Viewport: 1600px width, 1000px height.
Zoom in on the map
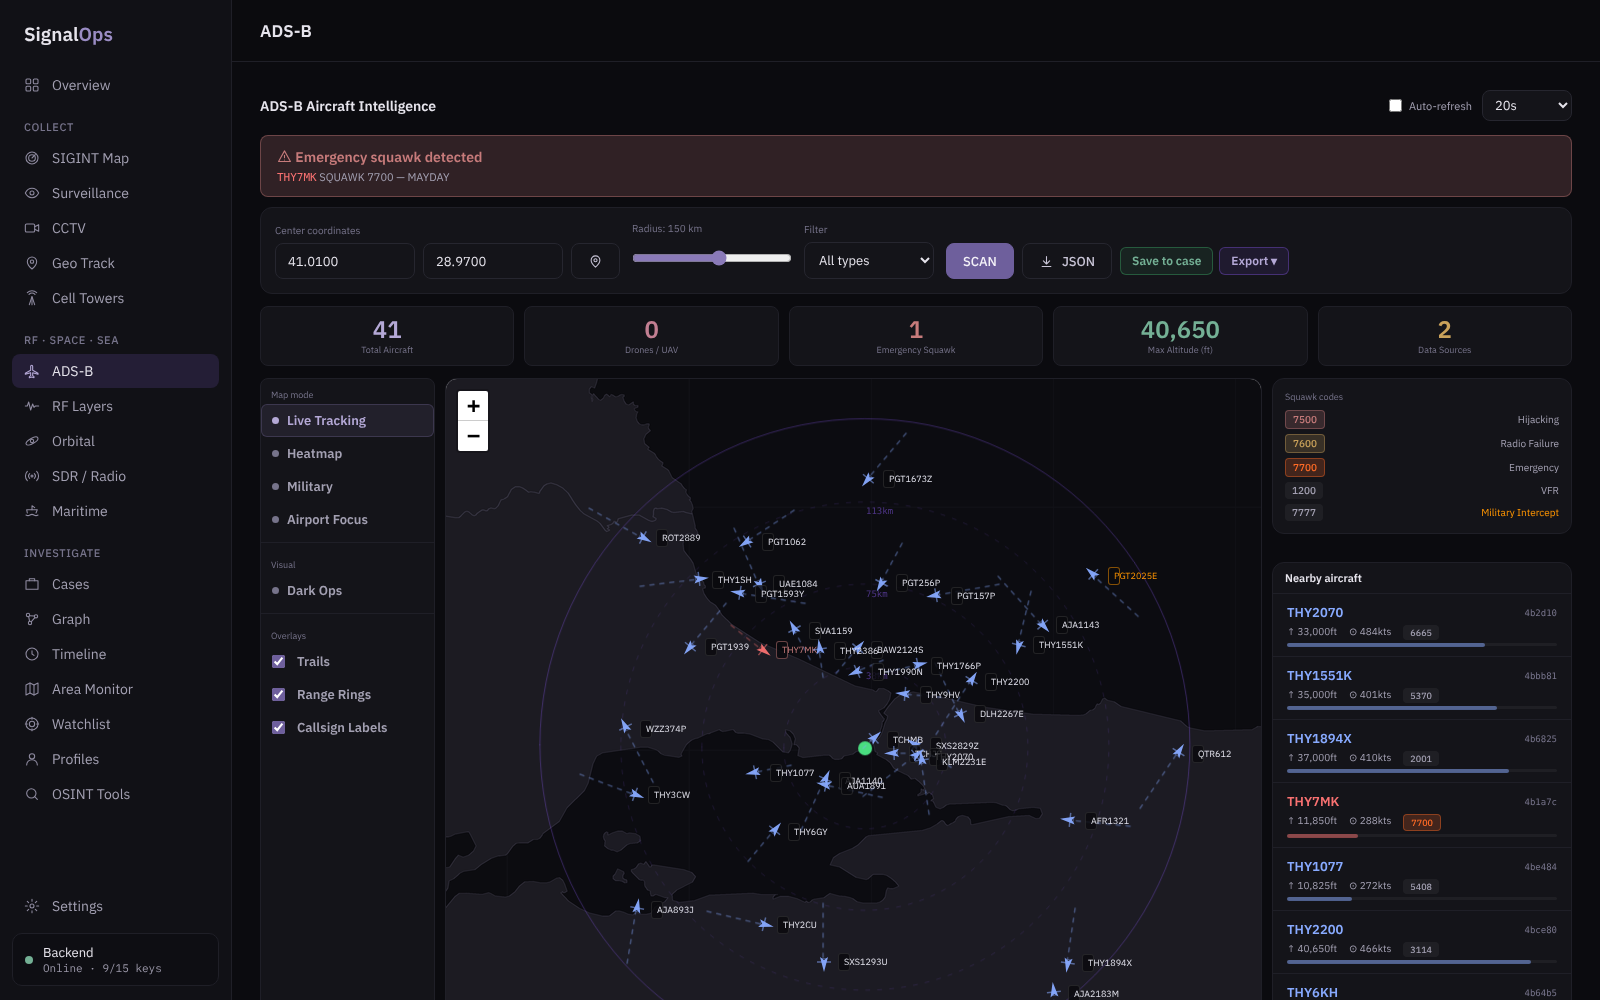pyautogui.click(x=473, y=406)
